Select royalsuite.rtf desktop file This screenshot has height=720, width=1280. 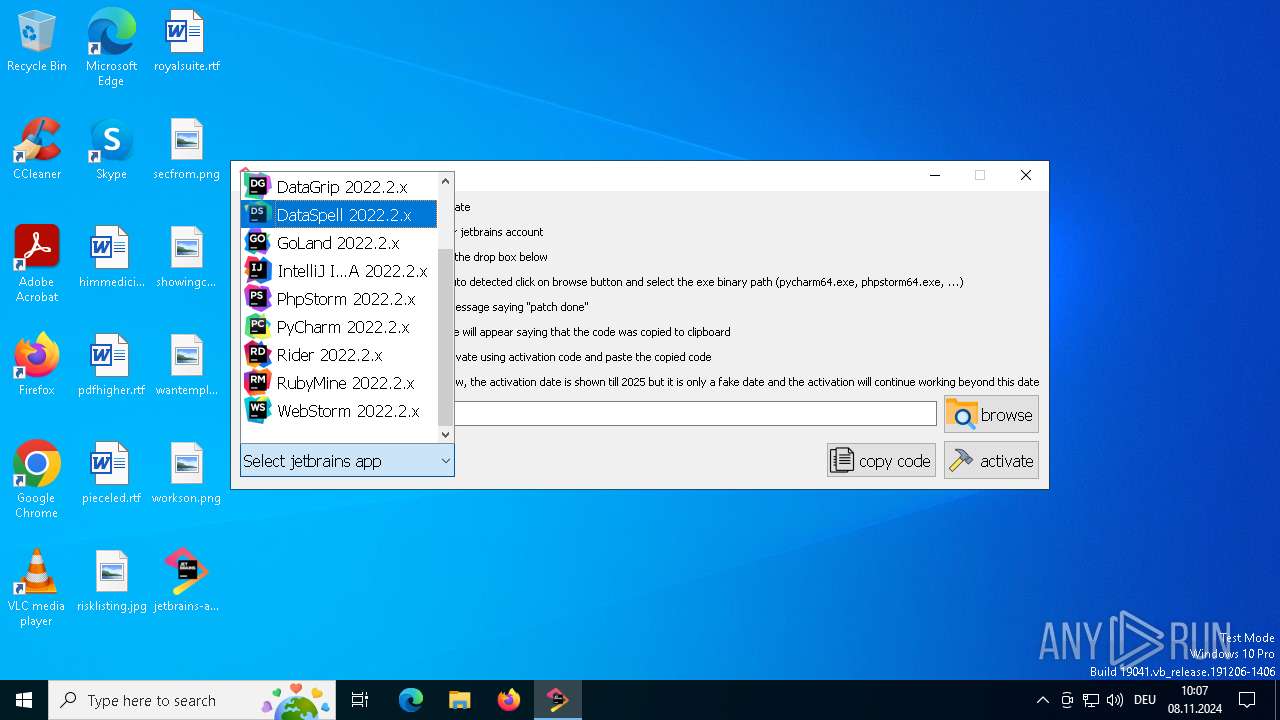click(x=186, y=42)
